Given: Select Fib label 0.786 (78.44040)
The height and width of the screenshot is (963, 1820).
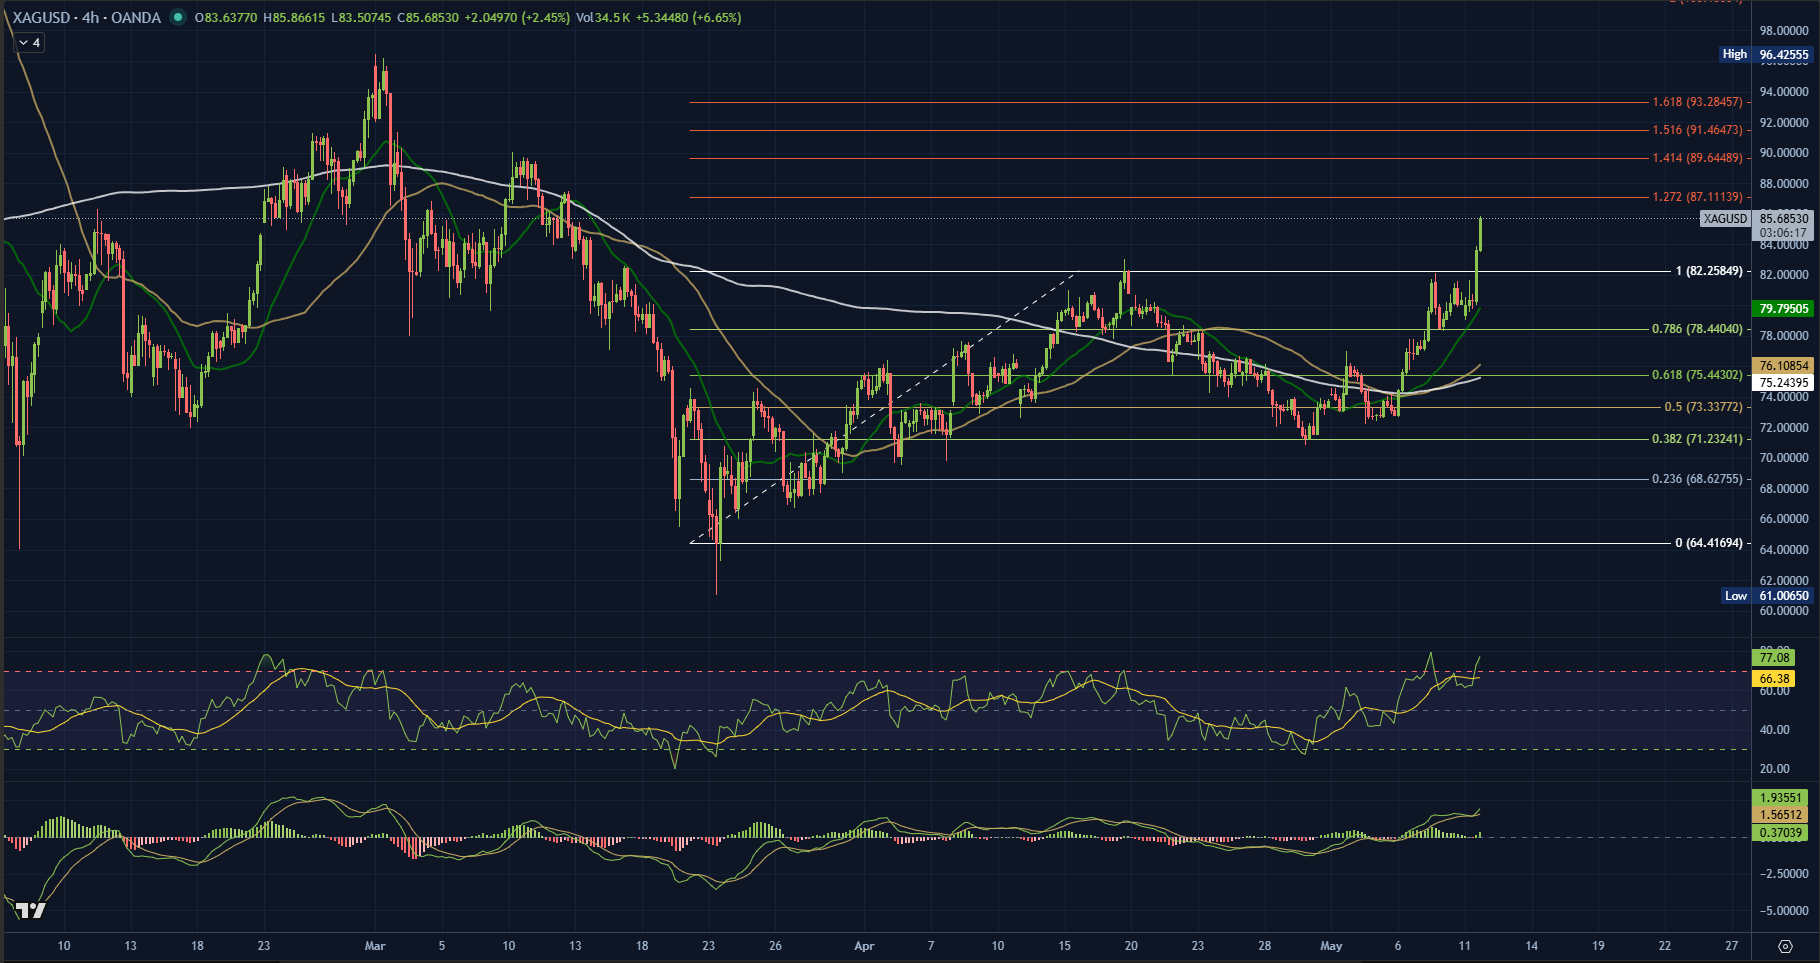Looking at the screenshot, I should (1697, 329).
